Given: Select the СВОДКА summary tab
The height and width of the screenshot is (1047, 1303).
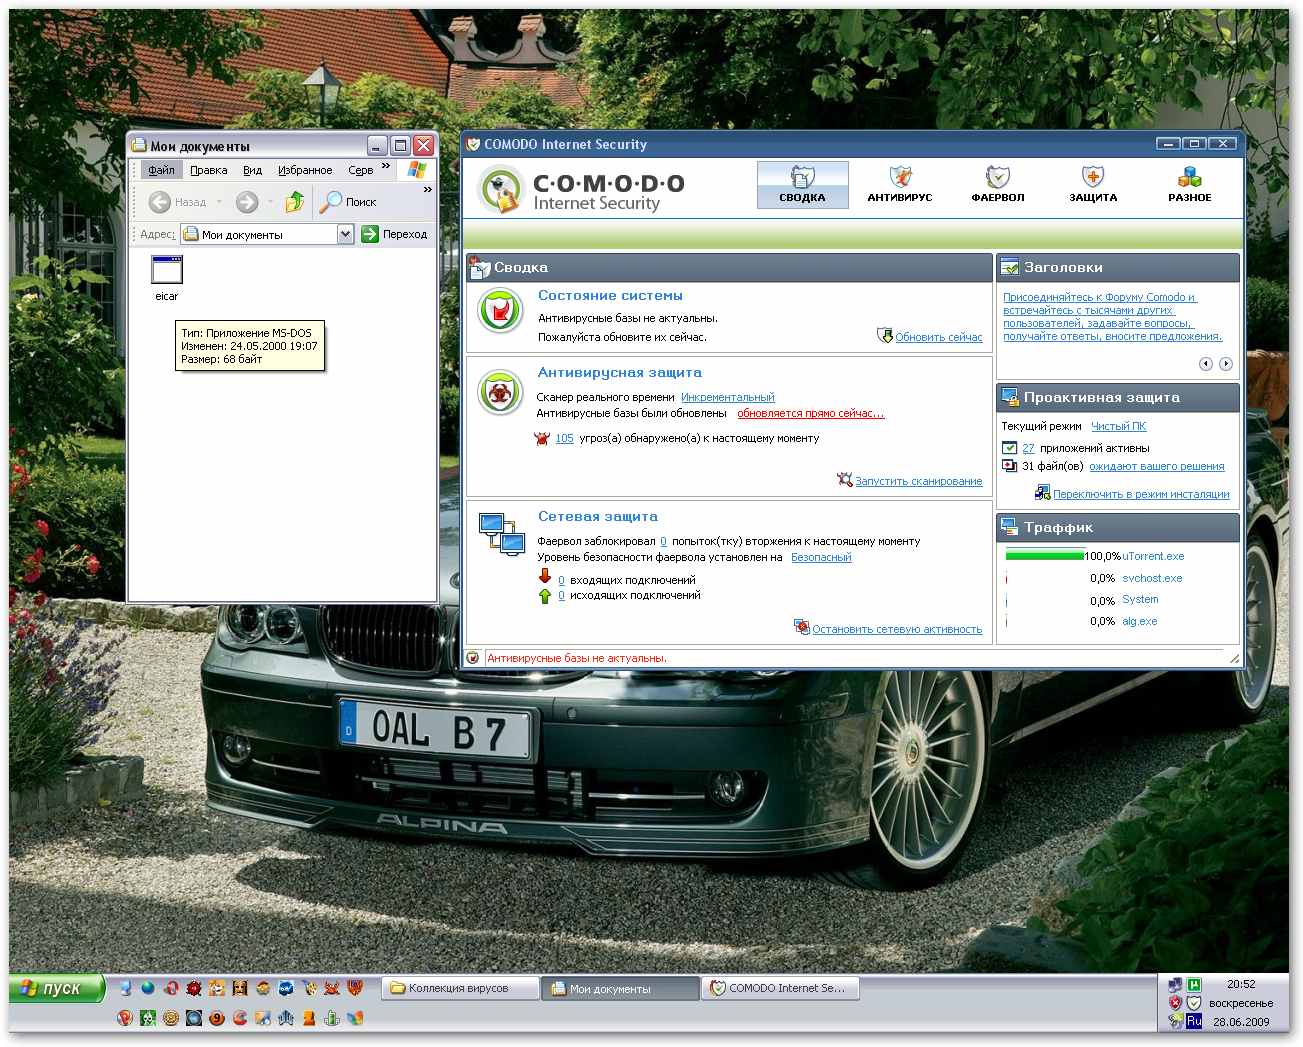Looking at the screenshot, I should tap(802, 185).
